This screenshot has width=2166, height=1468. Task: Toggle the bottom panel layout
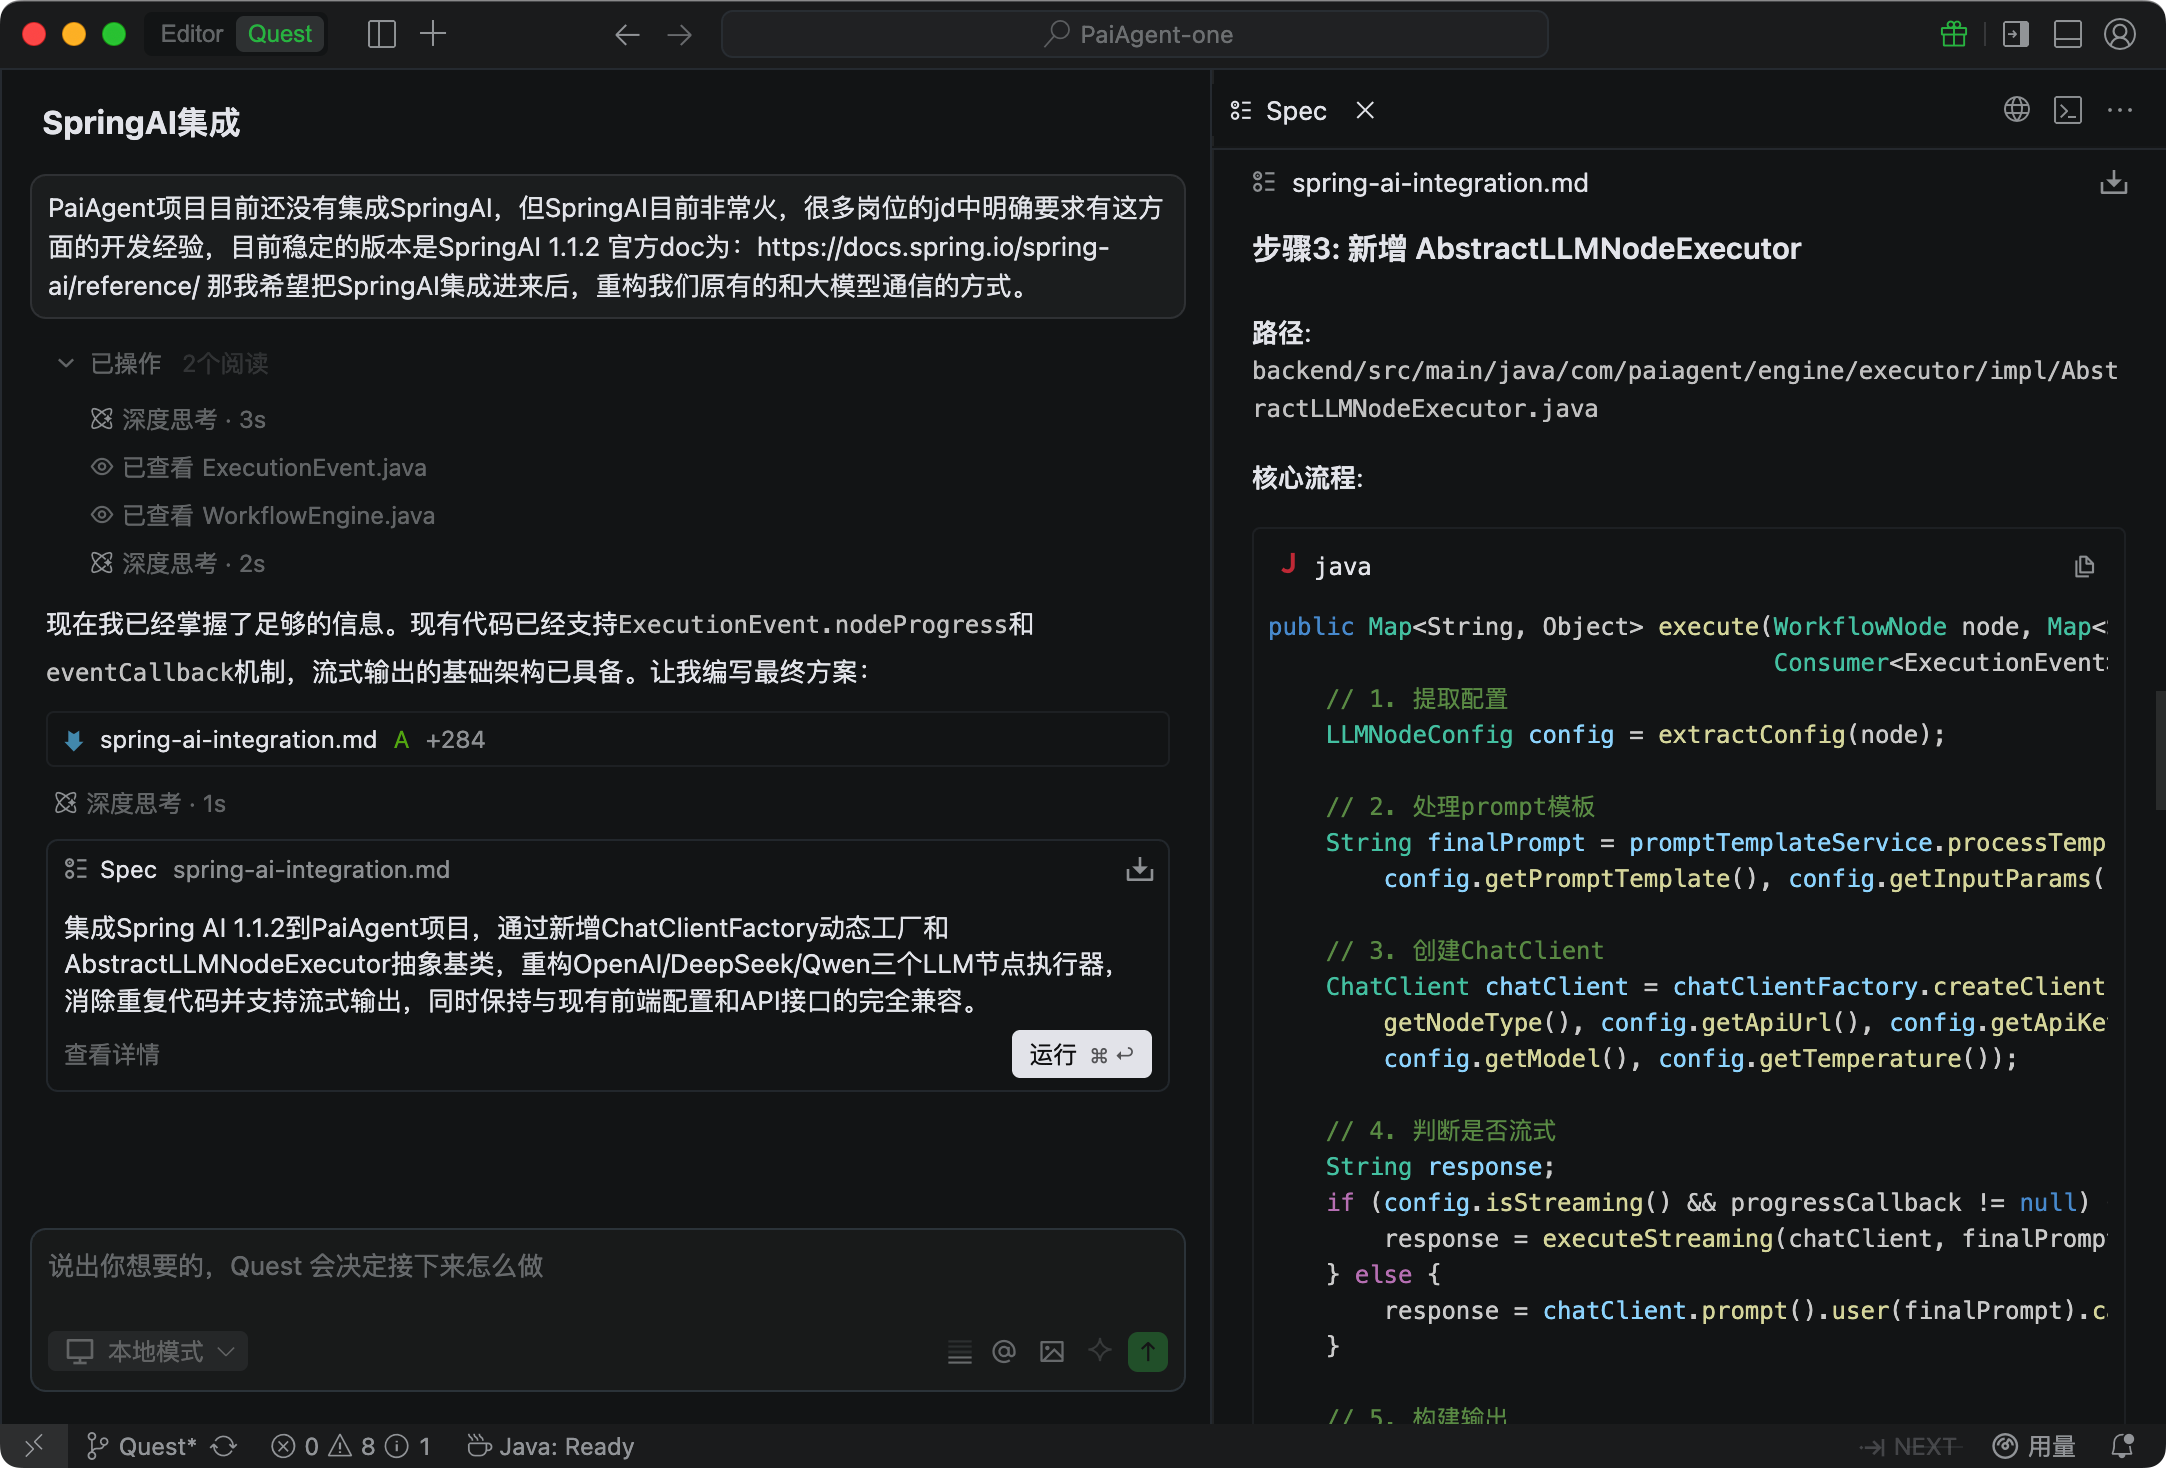tap(2067, 34)
